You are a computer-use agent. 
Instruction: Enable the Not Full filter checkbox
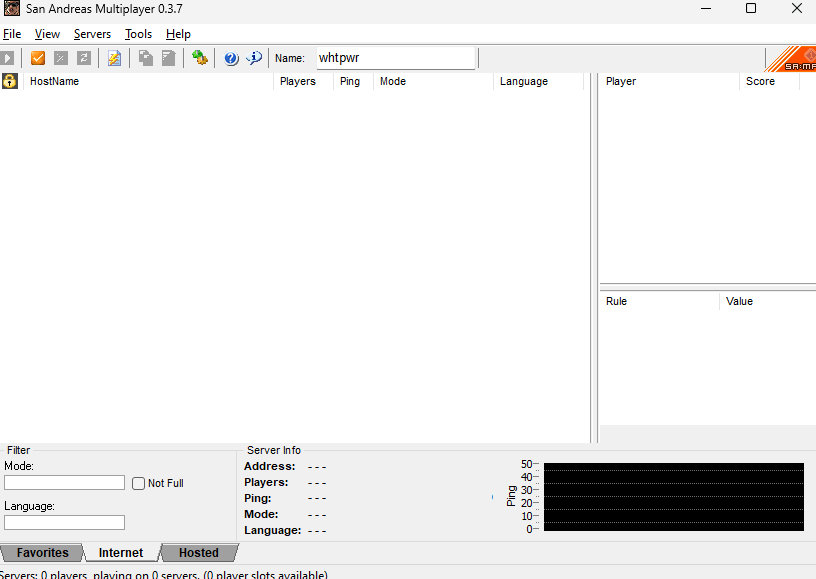pyautogui.click(x=139, y=483)
